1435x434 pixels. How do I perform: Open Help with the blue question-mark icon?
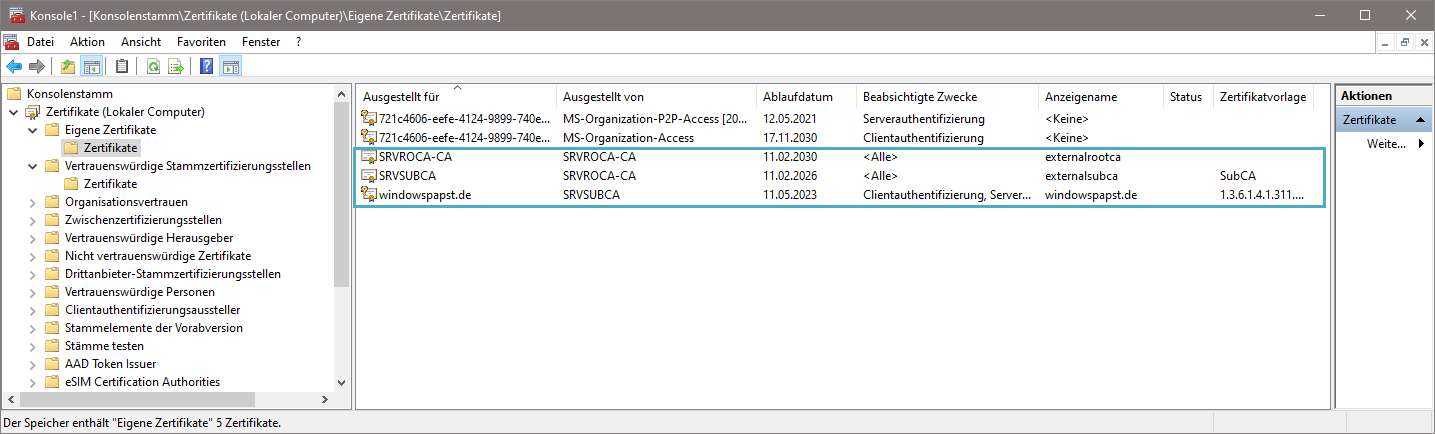coord(207,67)
